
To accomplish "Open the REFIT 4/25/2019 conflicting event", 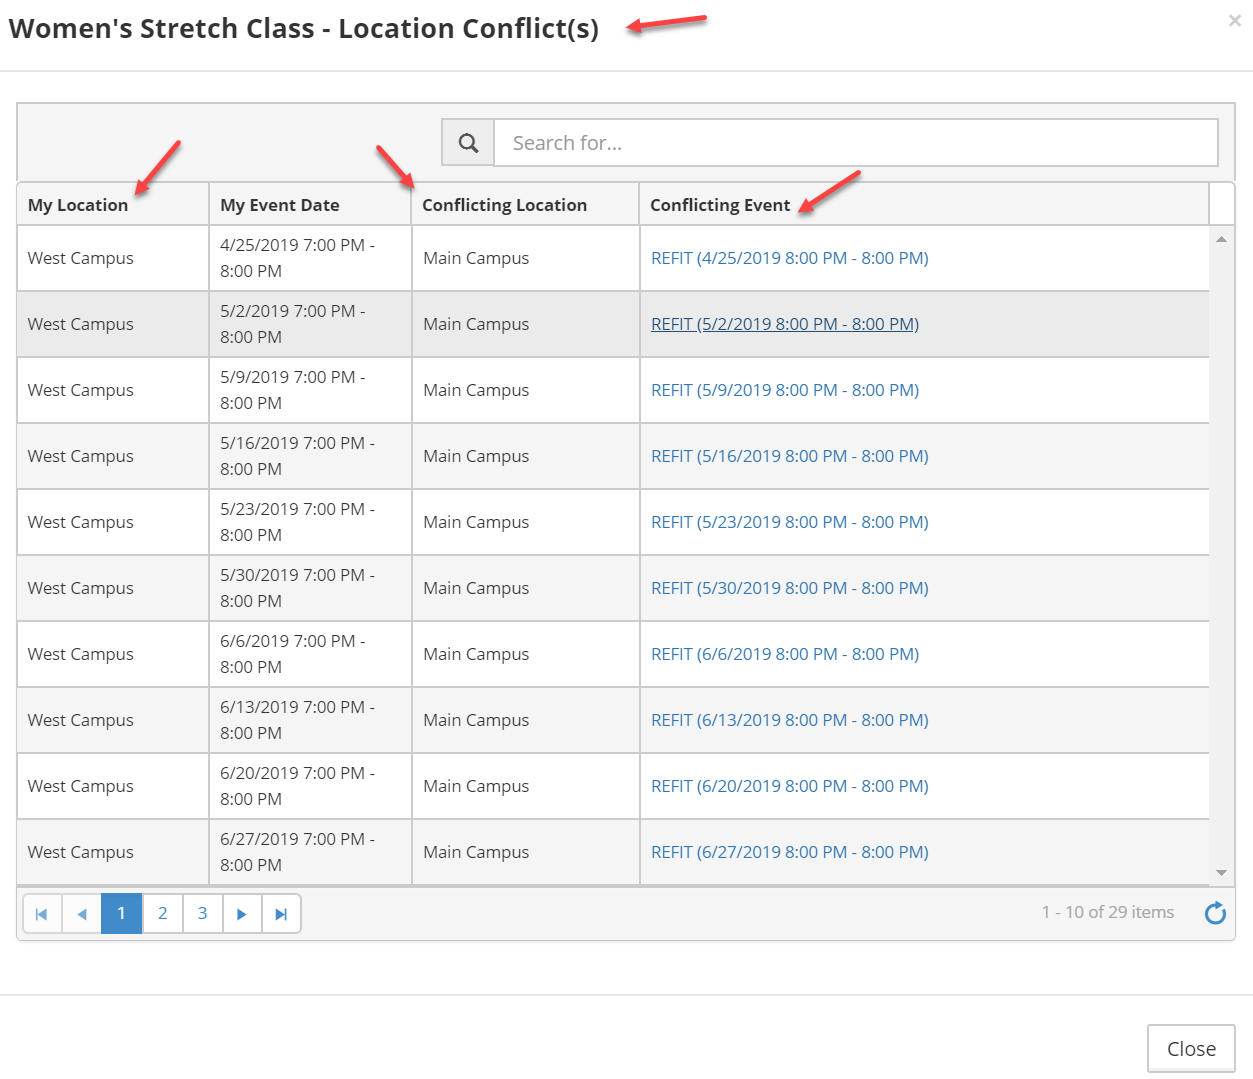I will (x=789, y=257).
